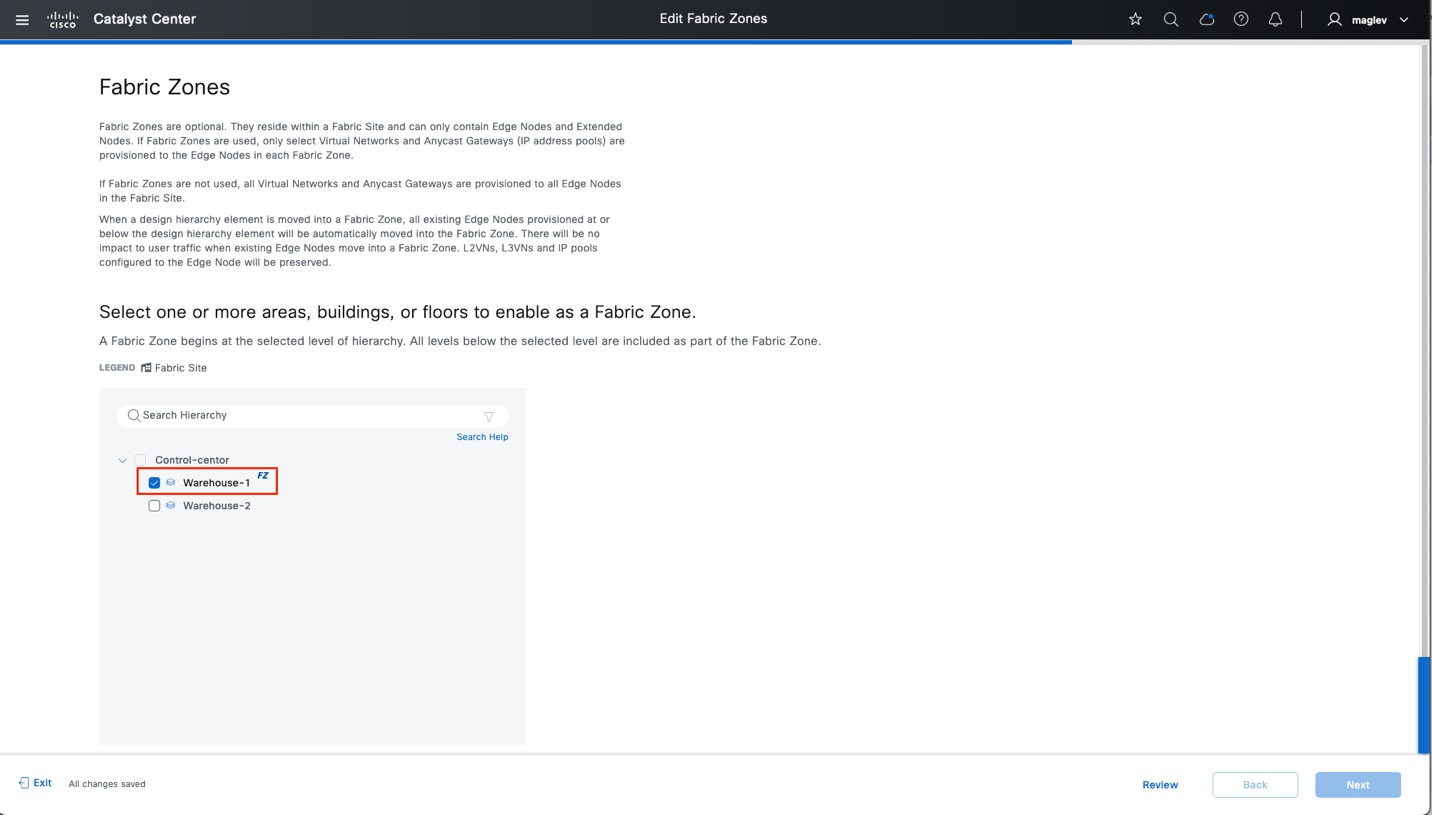Open the maglev user dropdown
Screen dimensions: 1432x815
pyautogui.click(x=1404, y=19)
